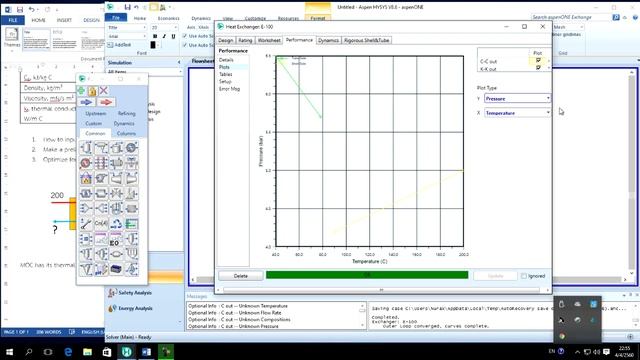Choose the fired heater flame icon
This screenshot has height=360, width=640.
coord(86,178)
